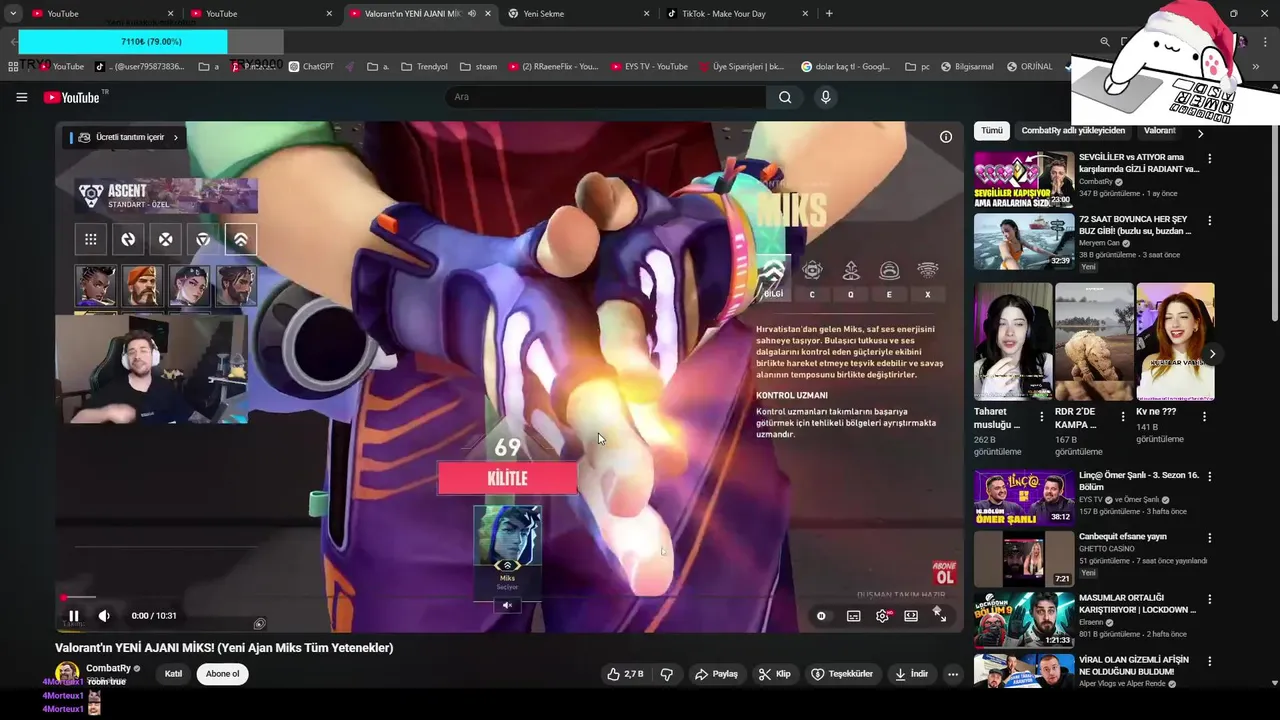Mute the Valorant tab audio speaker icon

click(472, 14)
